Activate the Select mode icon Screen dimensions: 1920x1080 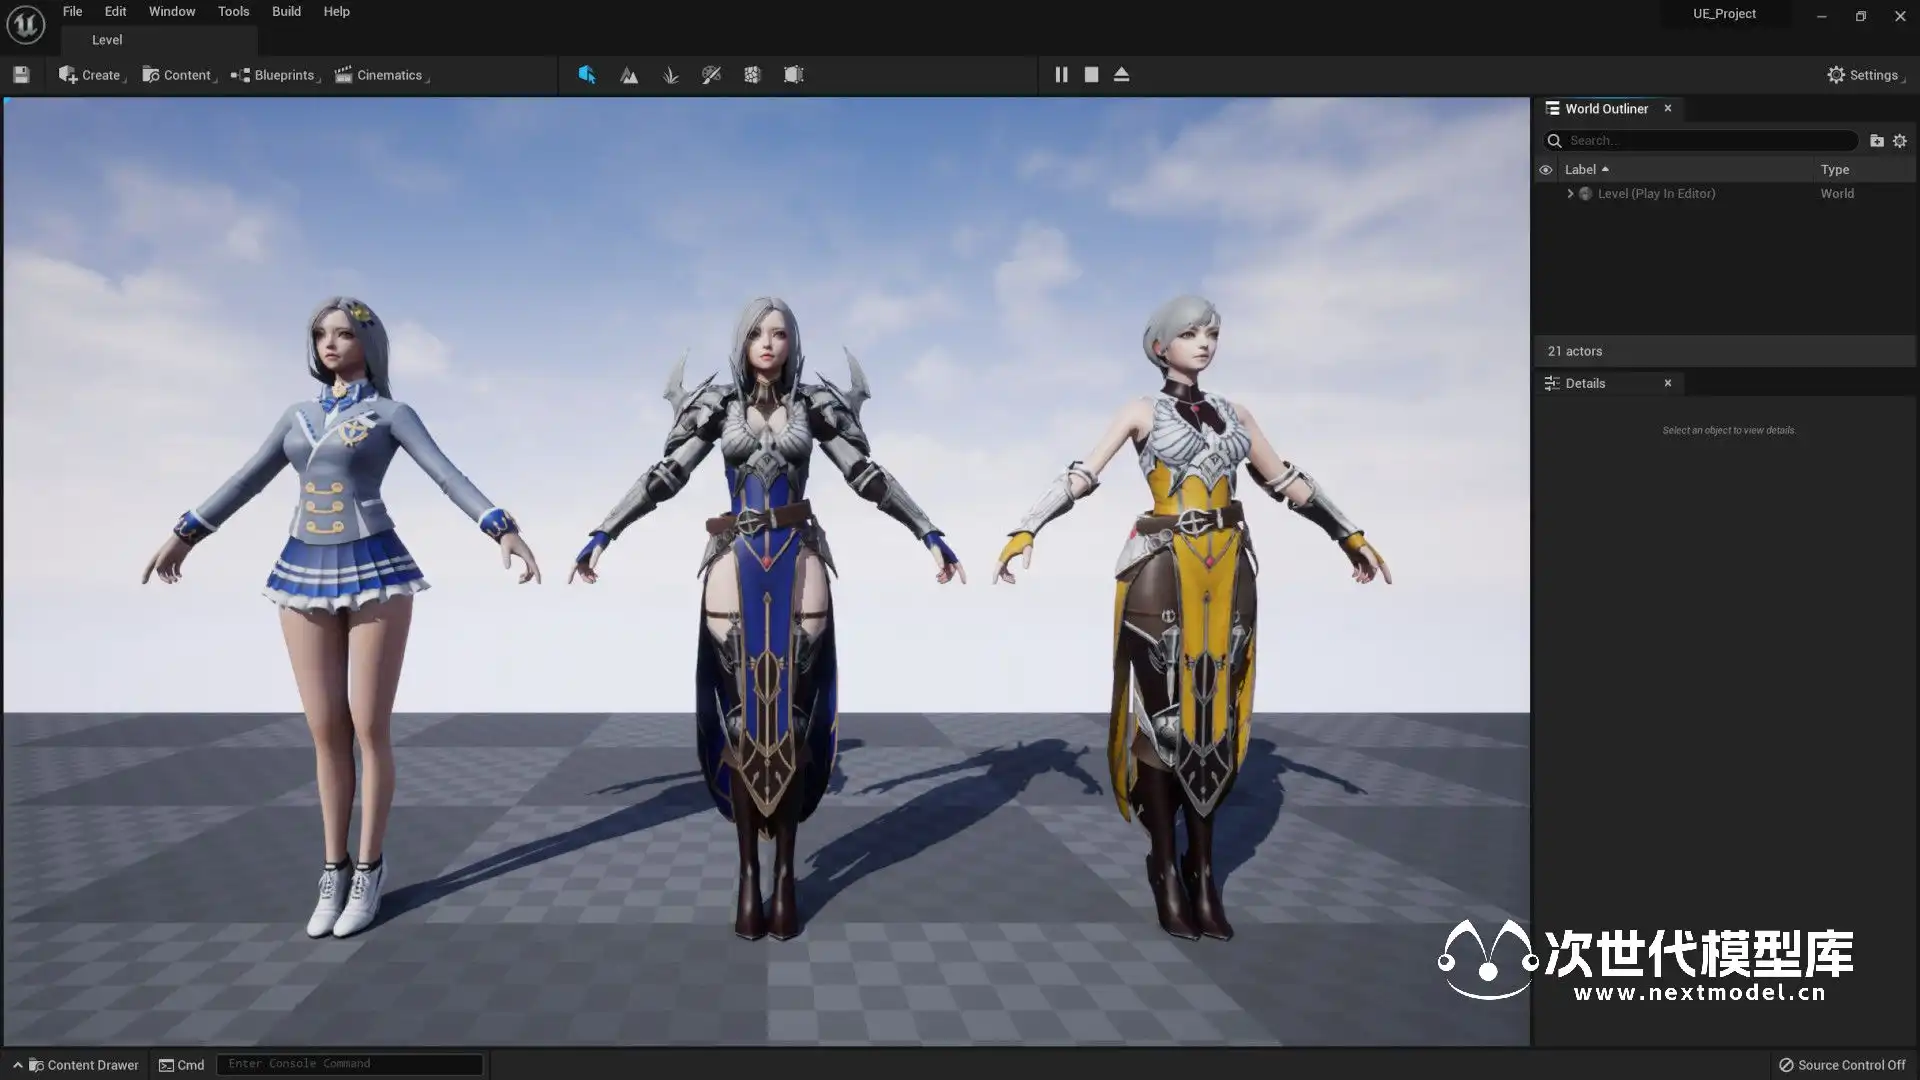tap(587, 75)
